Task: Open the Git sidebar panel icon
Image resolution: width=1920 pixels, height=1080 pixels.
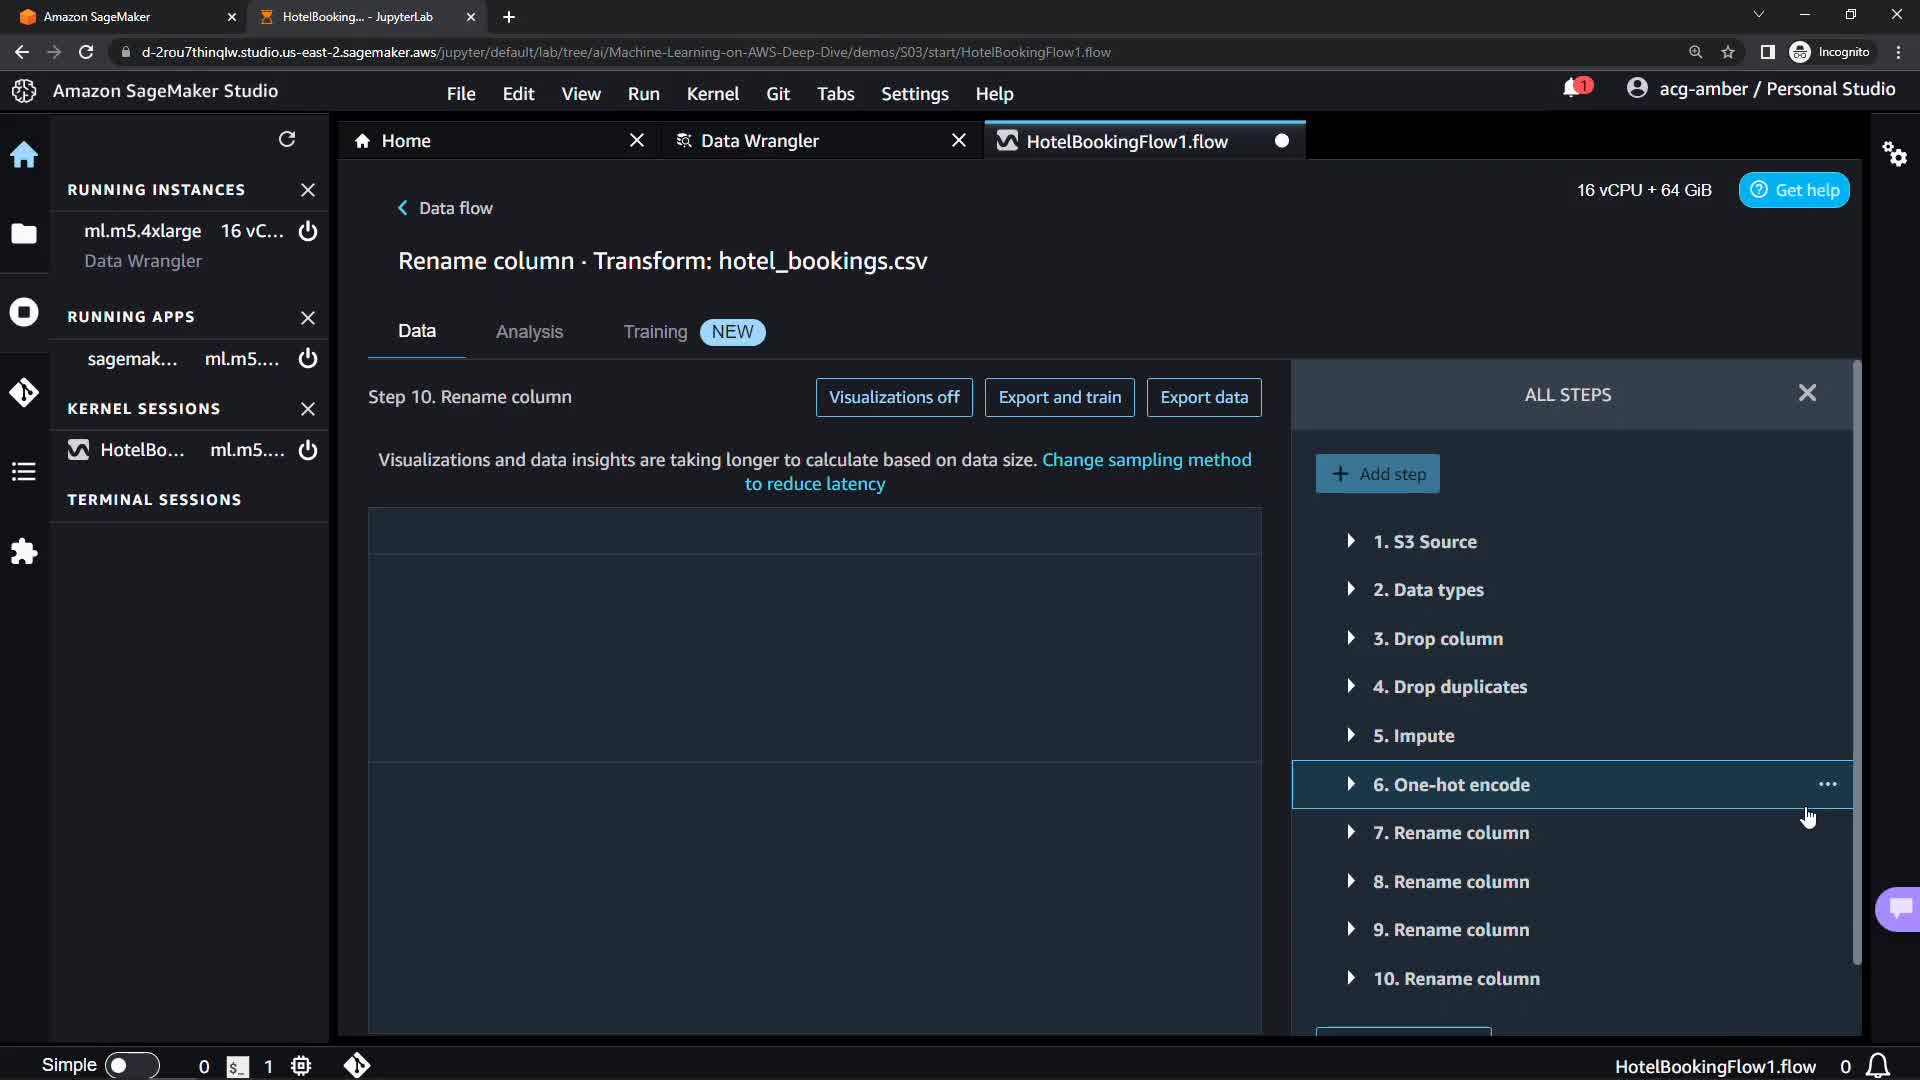Action: (24, 392)
